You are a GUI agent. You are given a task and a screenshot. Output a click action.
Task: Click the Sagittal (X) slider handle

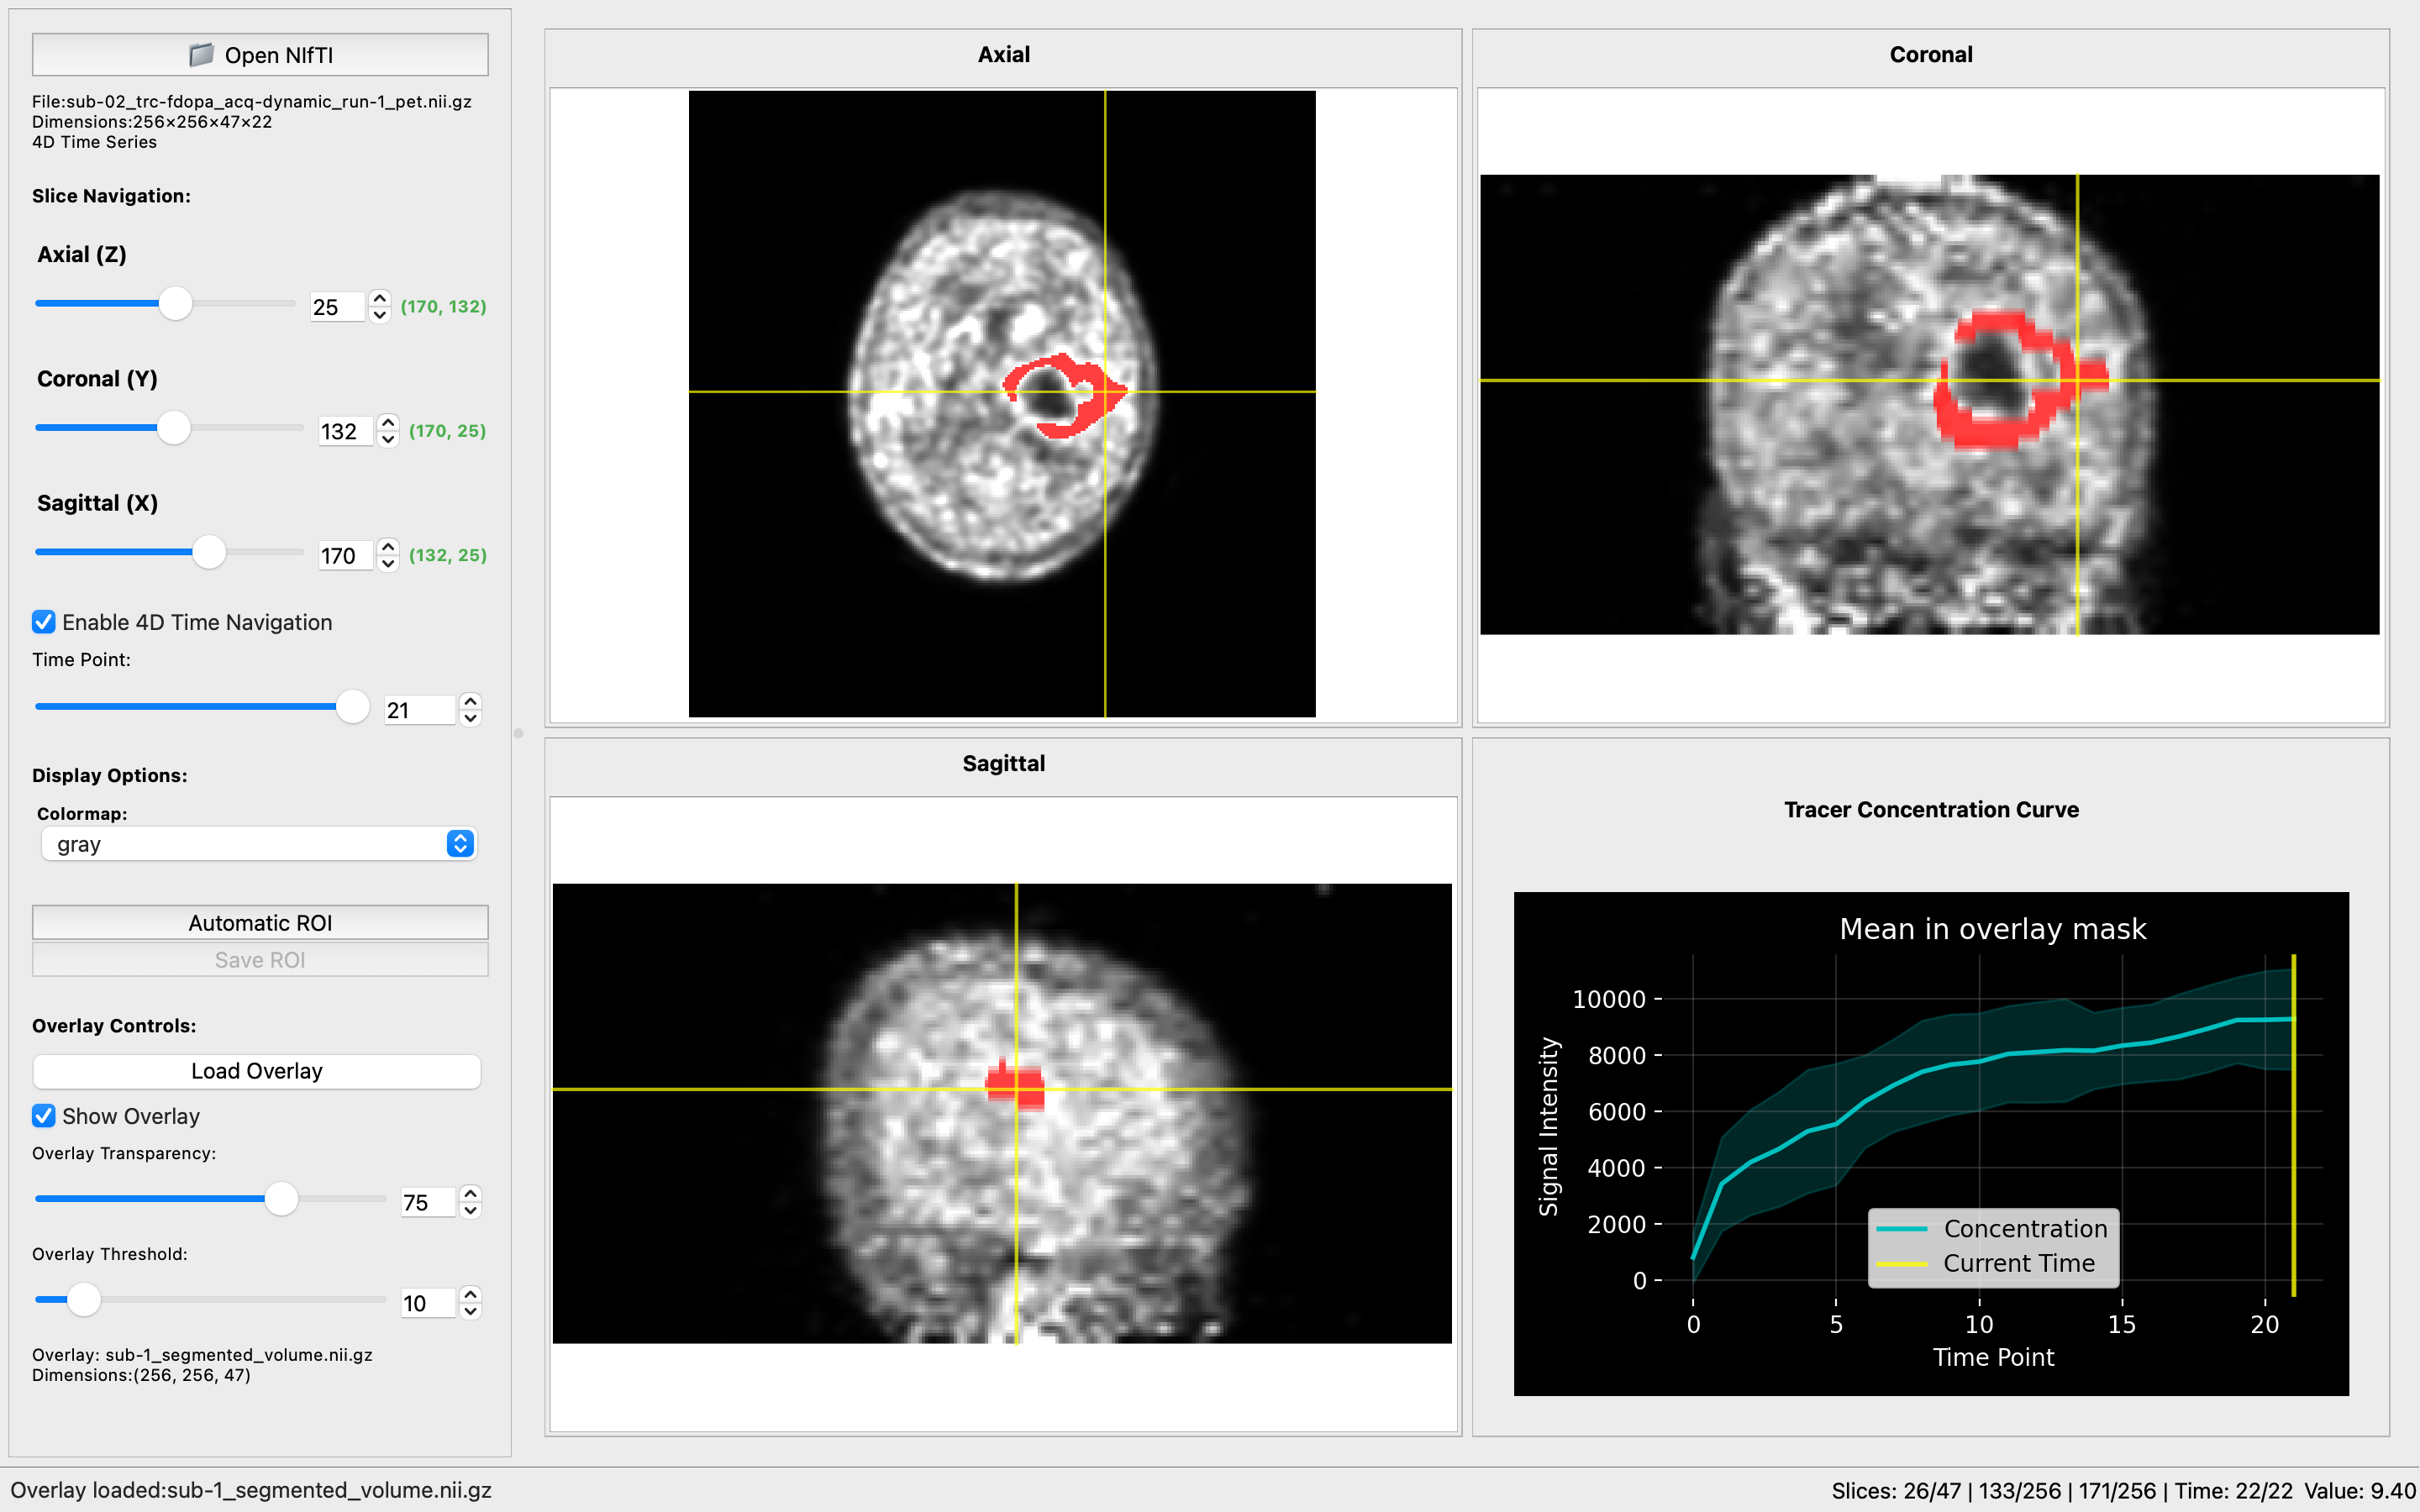click(209, 551)
